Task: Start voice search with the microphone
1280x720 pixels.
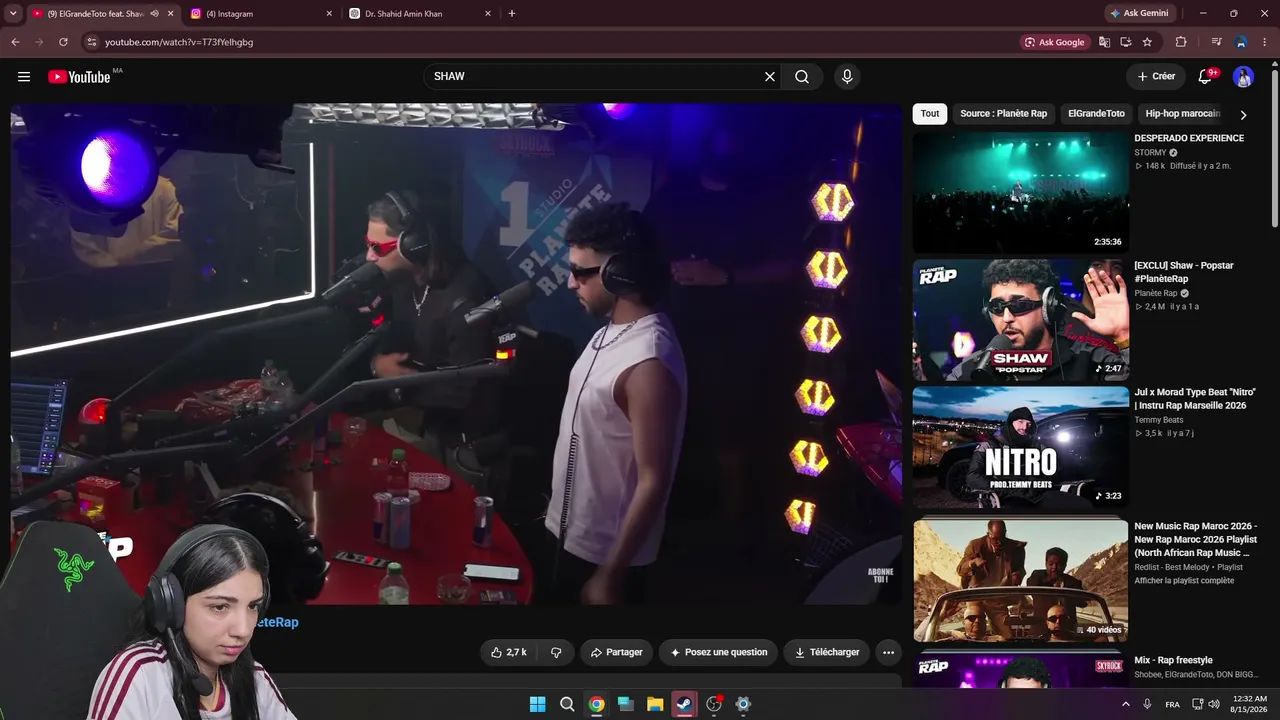Action: [847, 77]
